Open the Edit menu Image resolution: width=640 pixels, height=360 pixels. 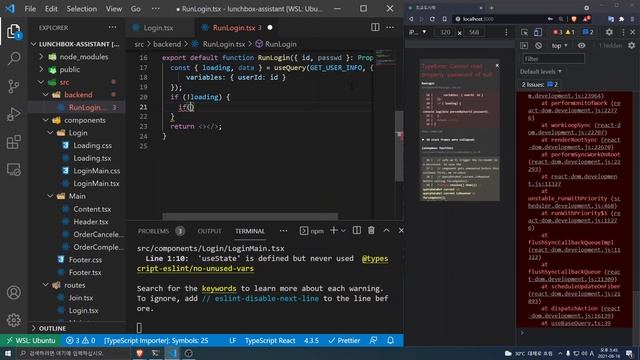(51, 9)
